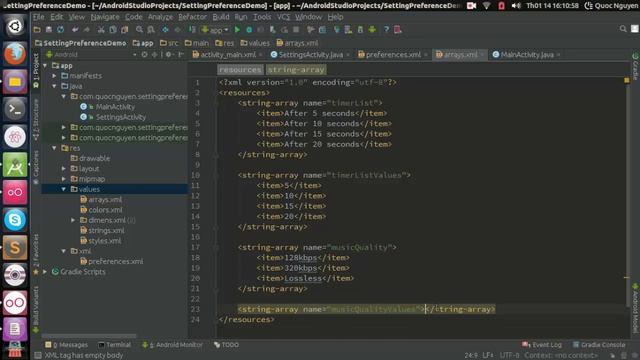Click the Find magnifier icon
The width and height of the screenshot is (640, 360).
click(x=140, y=30)
